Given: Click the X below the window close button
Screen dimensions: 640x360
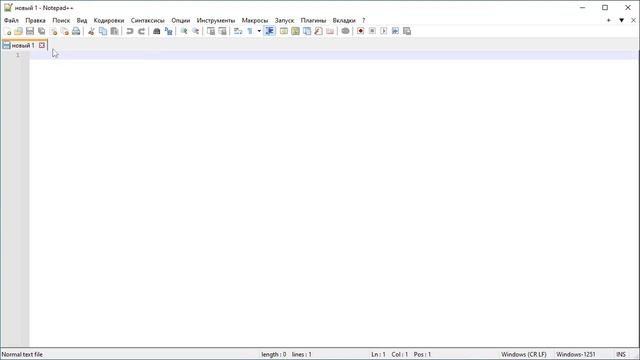Looking at the screenshot, I should [633, 20].
